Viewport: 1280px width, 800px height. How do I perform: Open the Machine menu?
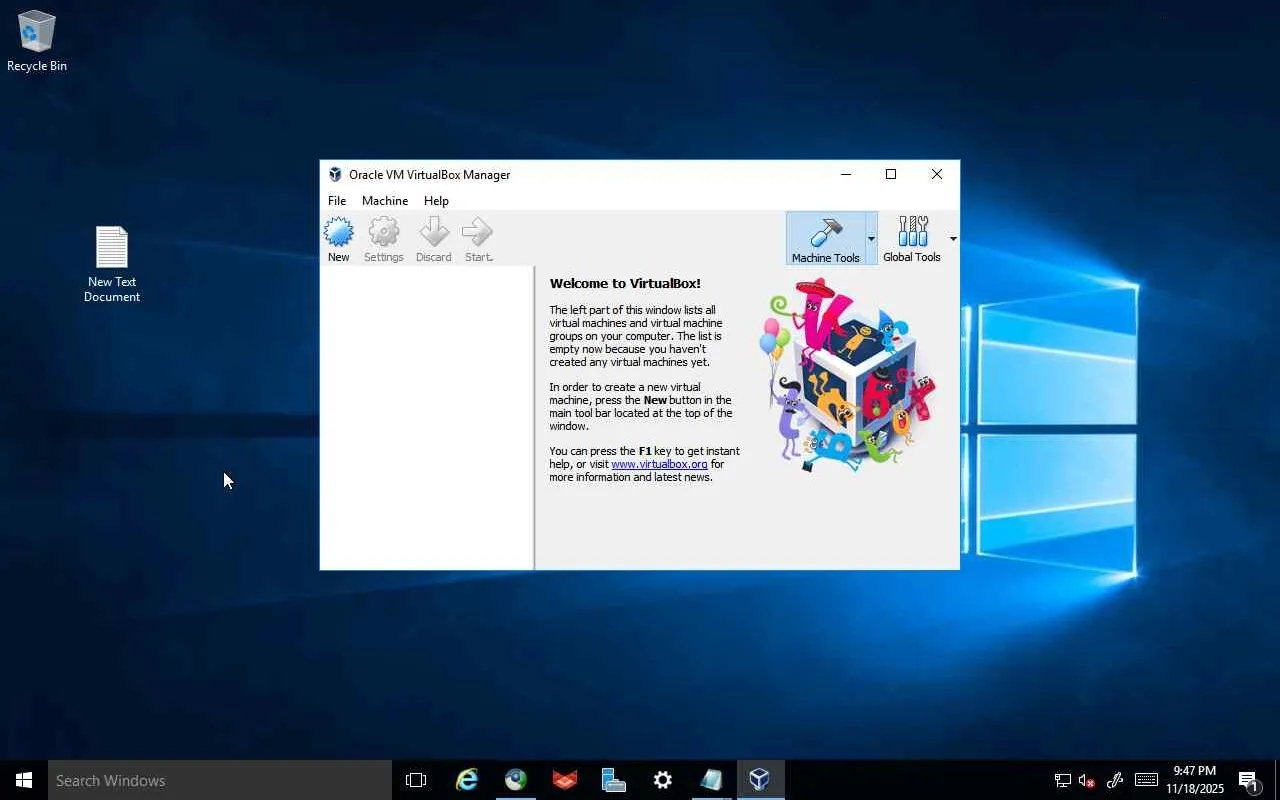point(385,201)
